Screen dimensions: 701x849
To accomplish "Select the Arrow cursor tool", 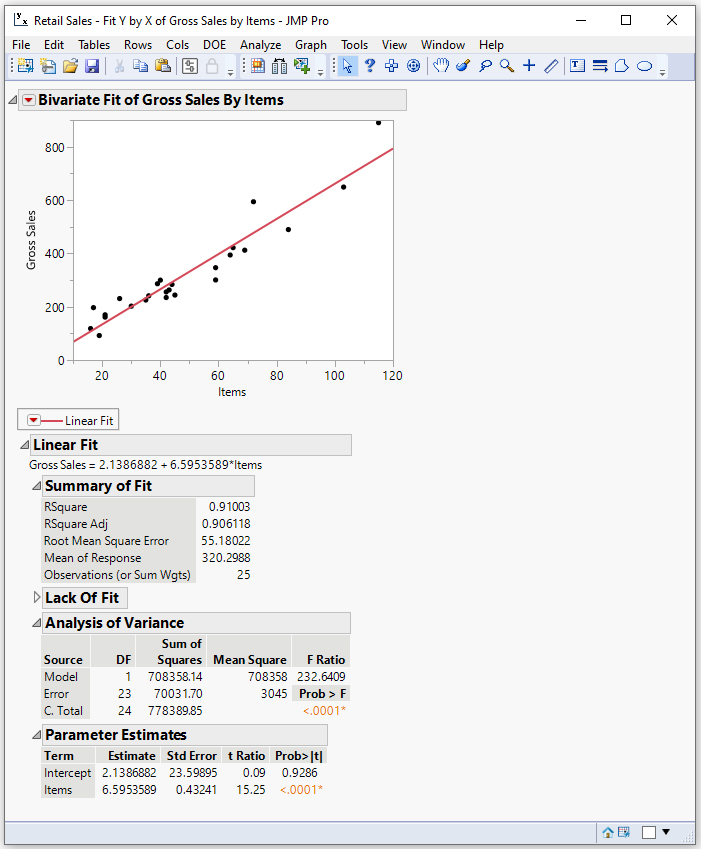I will pyautogui.click(x=348, y=66).
